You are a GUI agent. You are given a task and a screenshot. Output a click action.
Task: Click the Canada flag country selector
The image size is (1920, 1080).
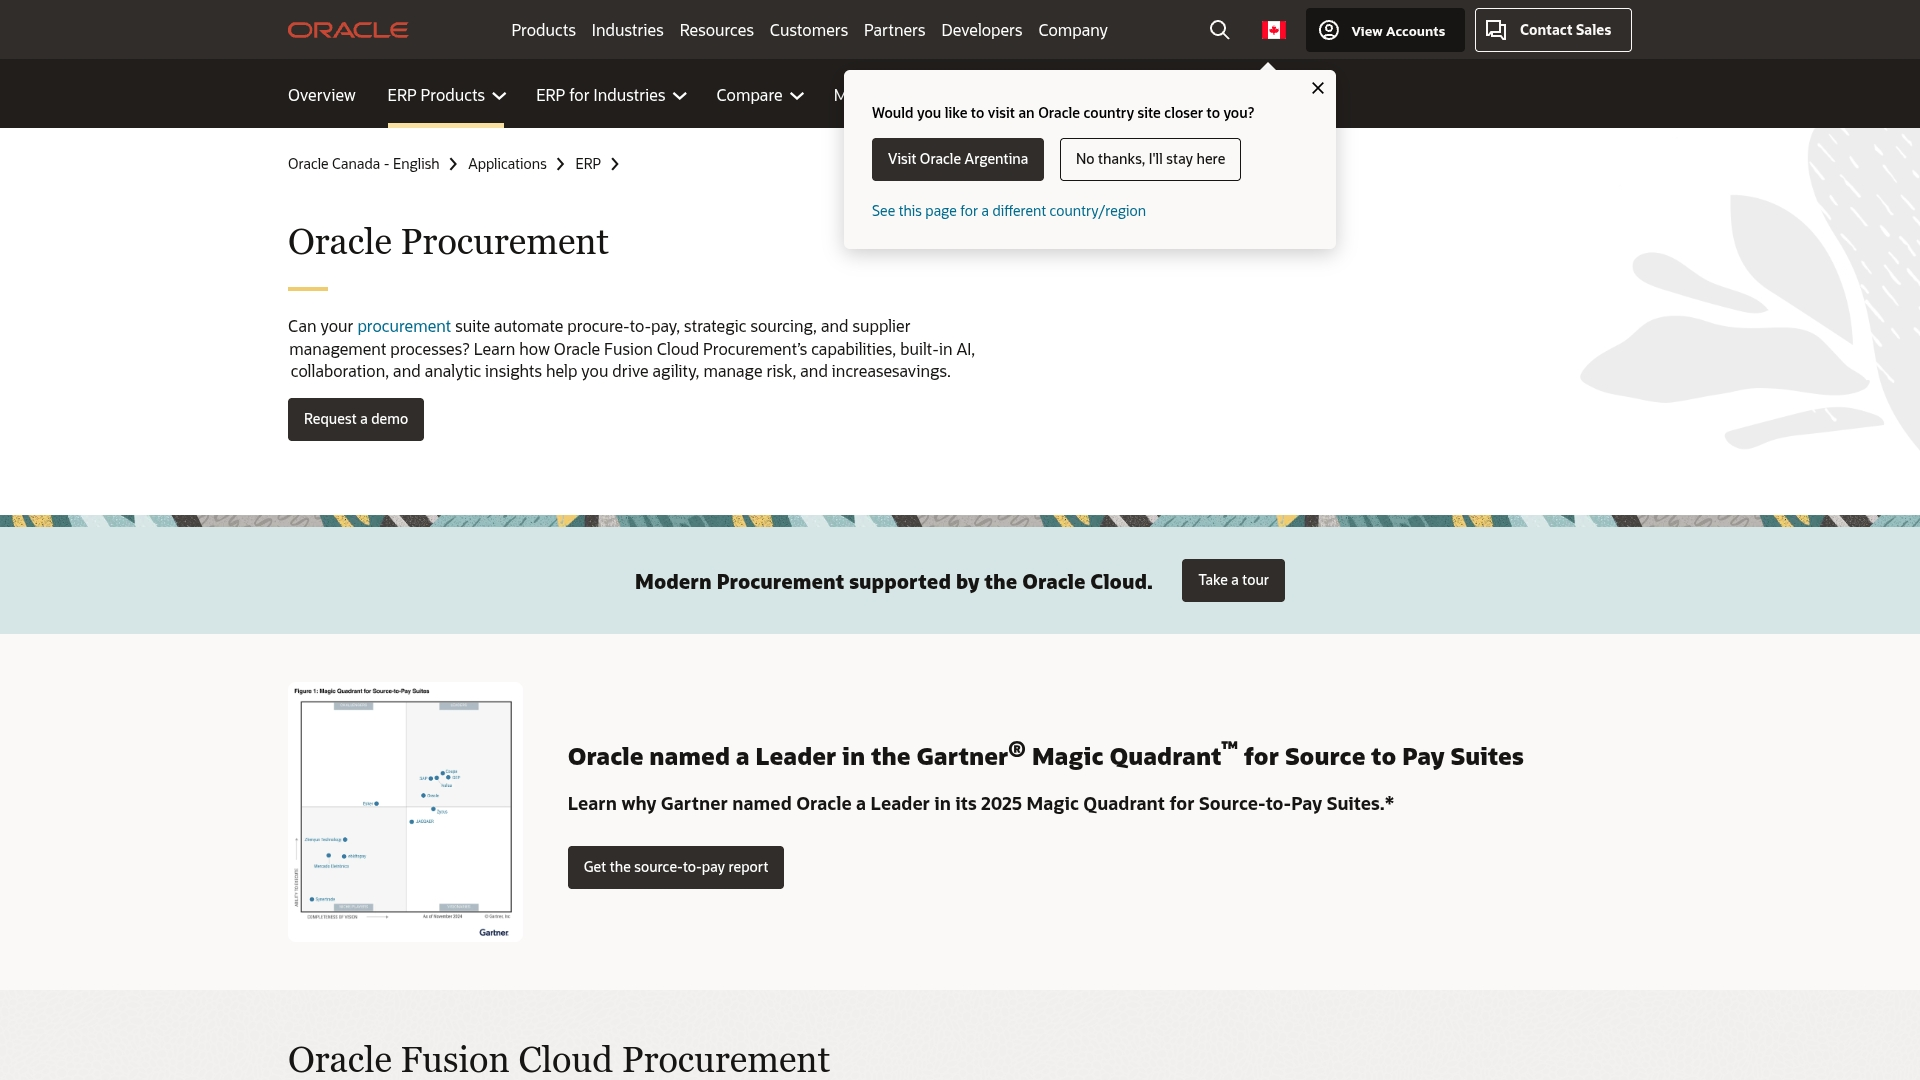tap(1273, 30)
